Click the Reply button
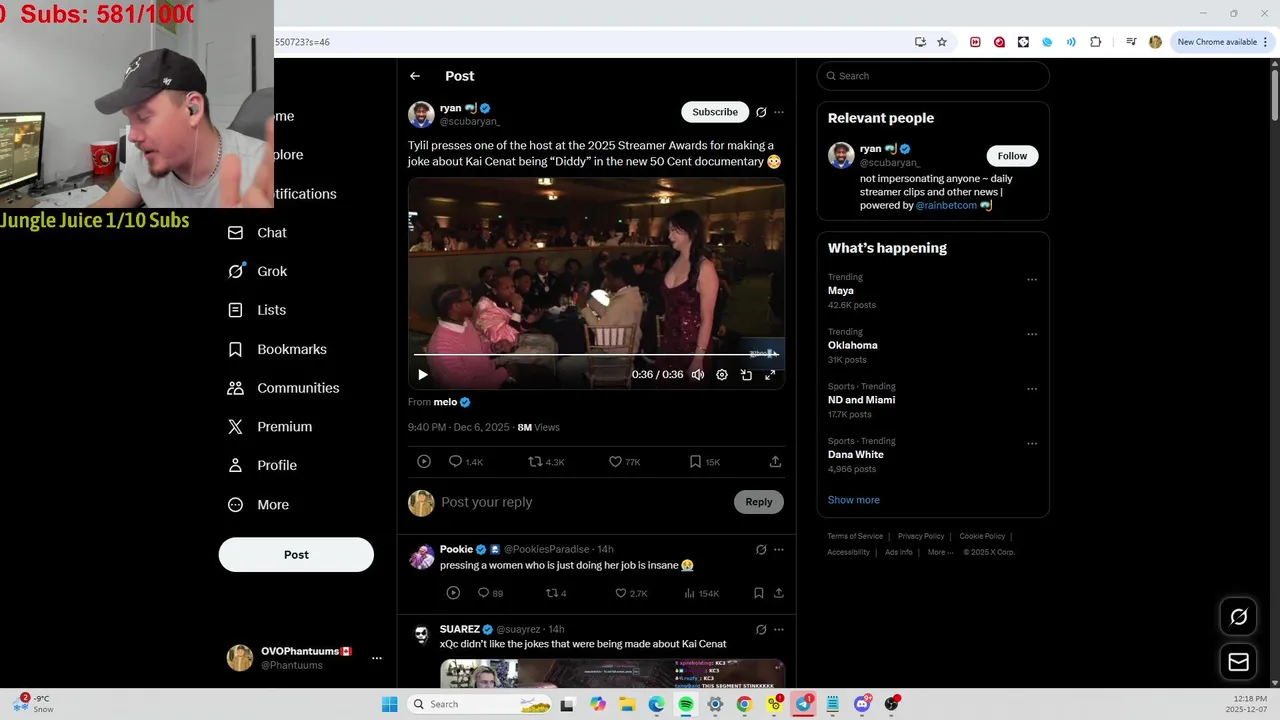 pyautogui.click(x=758, y=502)
